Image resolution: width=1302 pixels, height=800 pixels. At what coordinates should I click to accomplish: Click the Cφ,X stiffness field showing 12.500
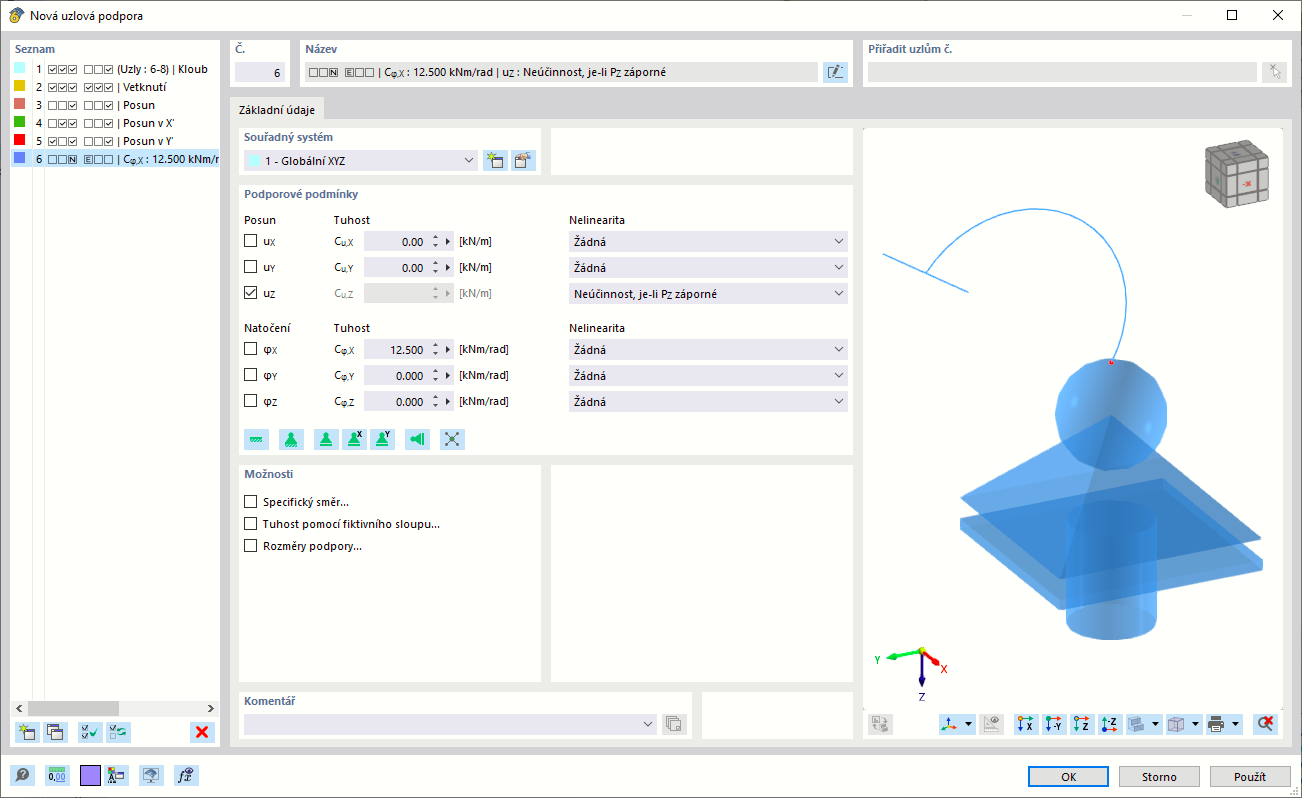(396, 350)
